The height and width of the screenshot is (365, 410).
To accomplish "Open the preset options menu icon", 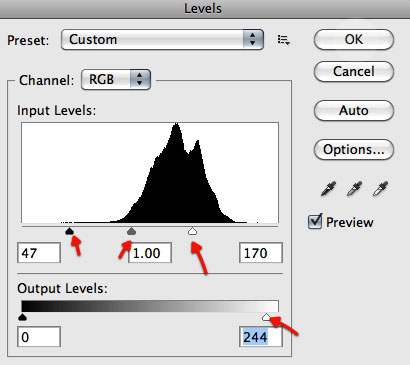I will point(284,40).
